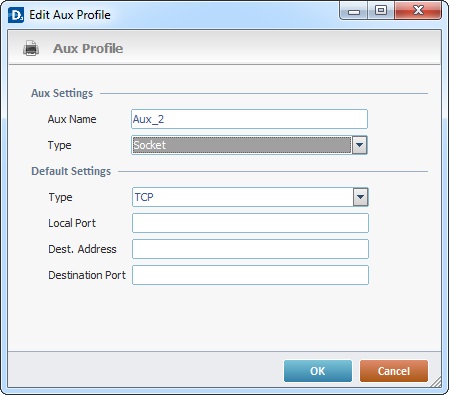Focus the Aux Name text field
The height and width of the screenshot is (395, 449).
(x=249, y=119)
